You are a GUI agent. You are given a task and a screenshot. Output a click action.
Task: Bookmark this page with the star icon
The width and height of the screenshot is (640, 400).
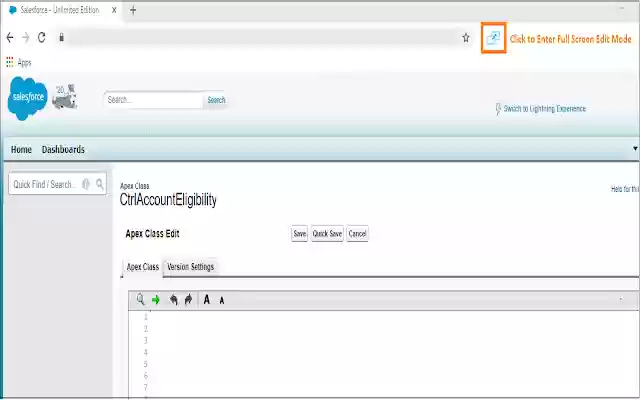click(x=466, y=38)
